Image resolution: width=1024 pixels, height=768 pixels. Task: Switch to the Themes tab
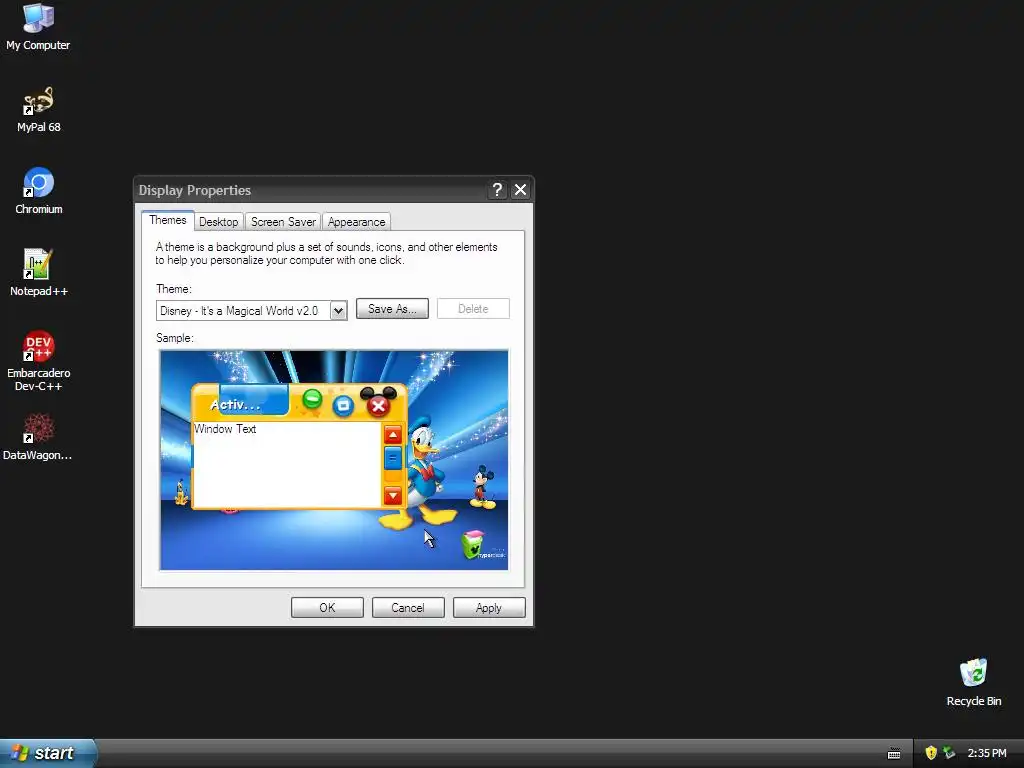168,220
